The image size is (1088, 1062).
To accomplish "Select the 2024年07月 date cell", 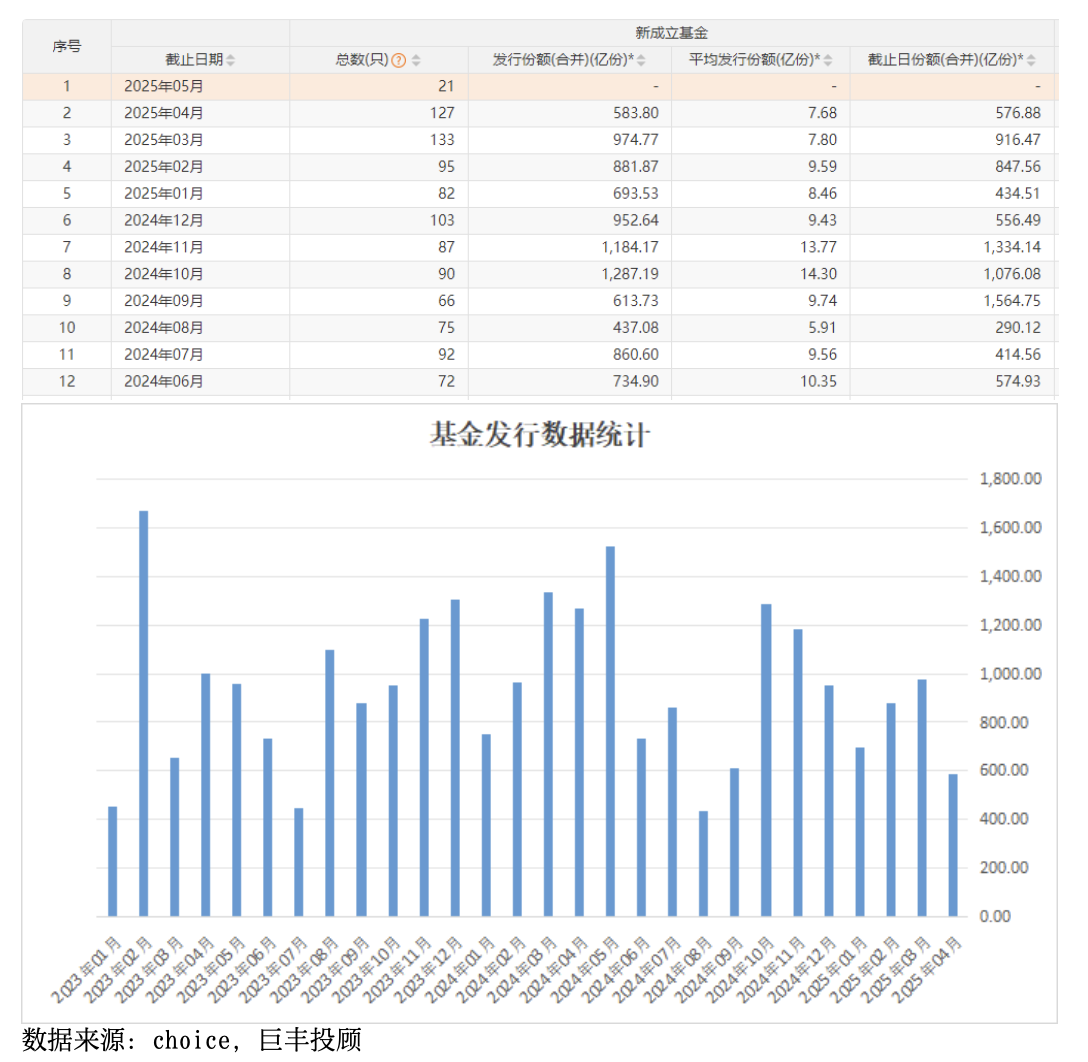I will 164,354.
